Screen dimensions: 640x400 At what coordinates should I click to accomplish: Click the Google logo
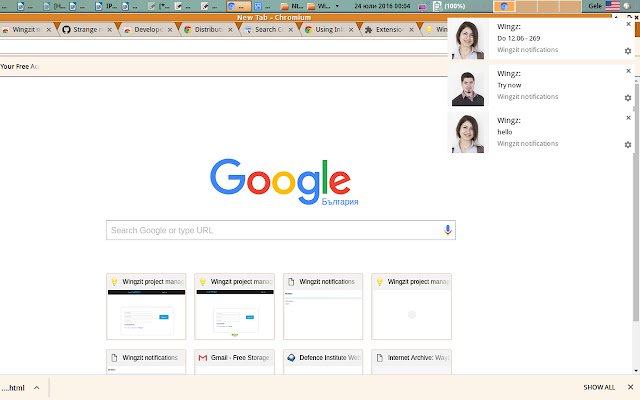(280, 181)
